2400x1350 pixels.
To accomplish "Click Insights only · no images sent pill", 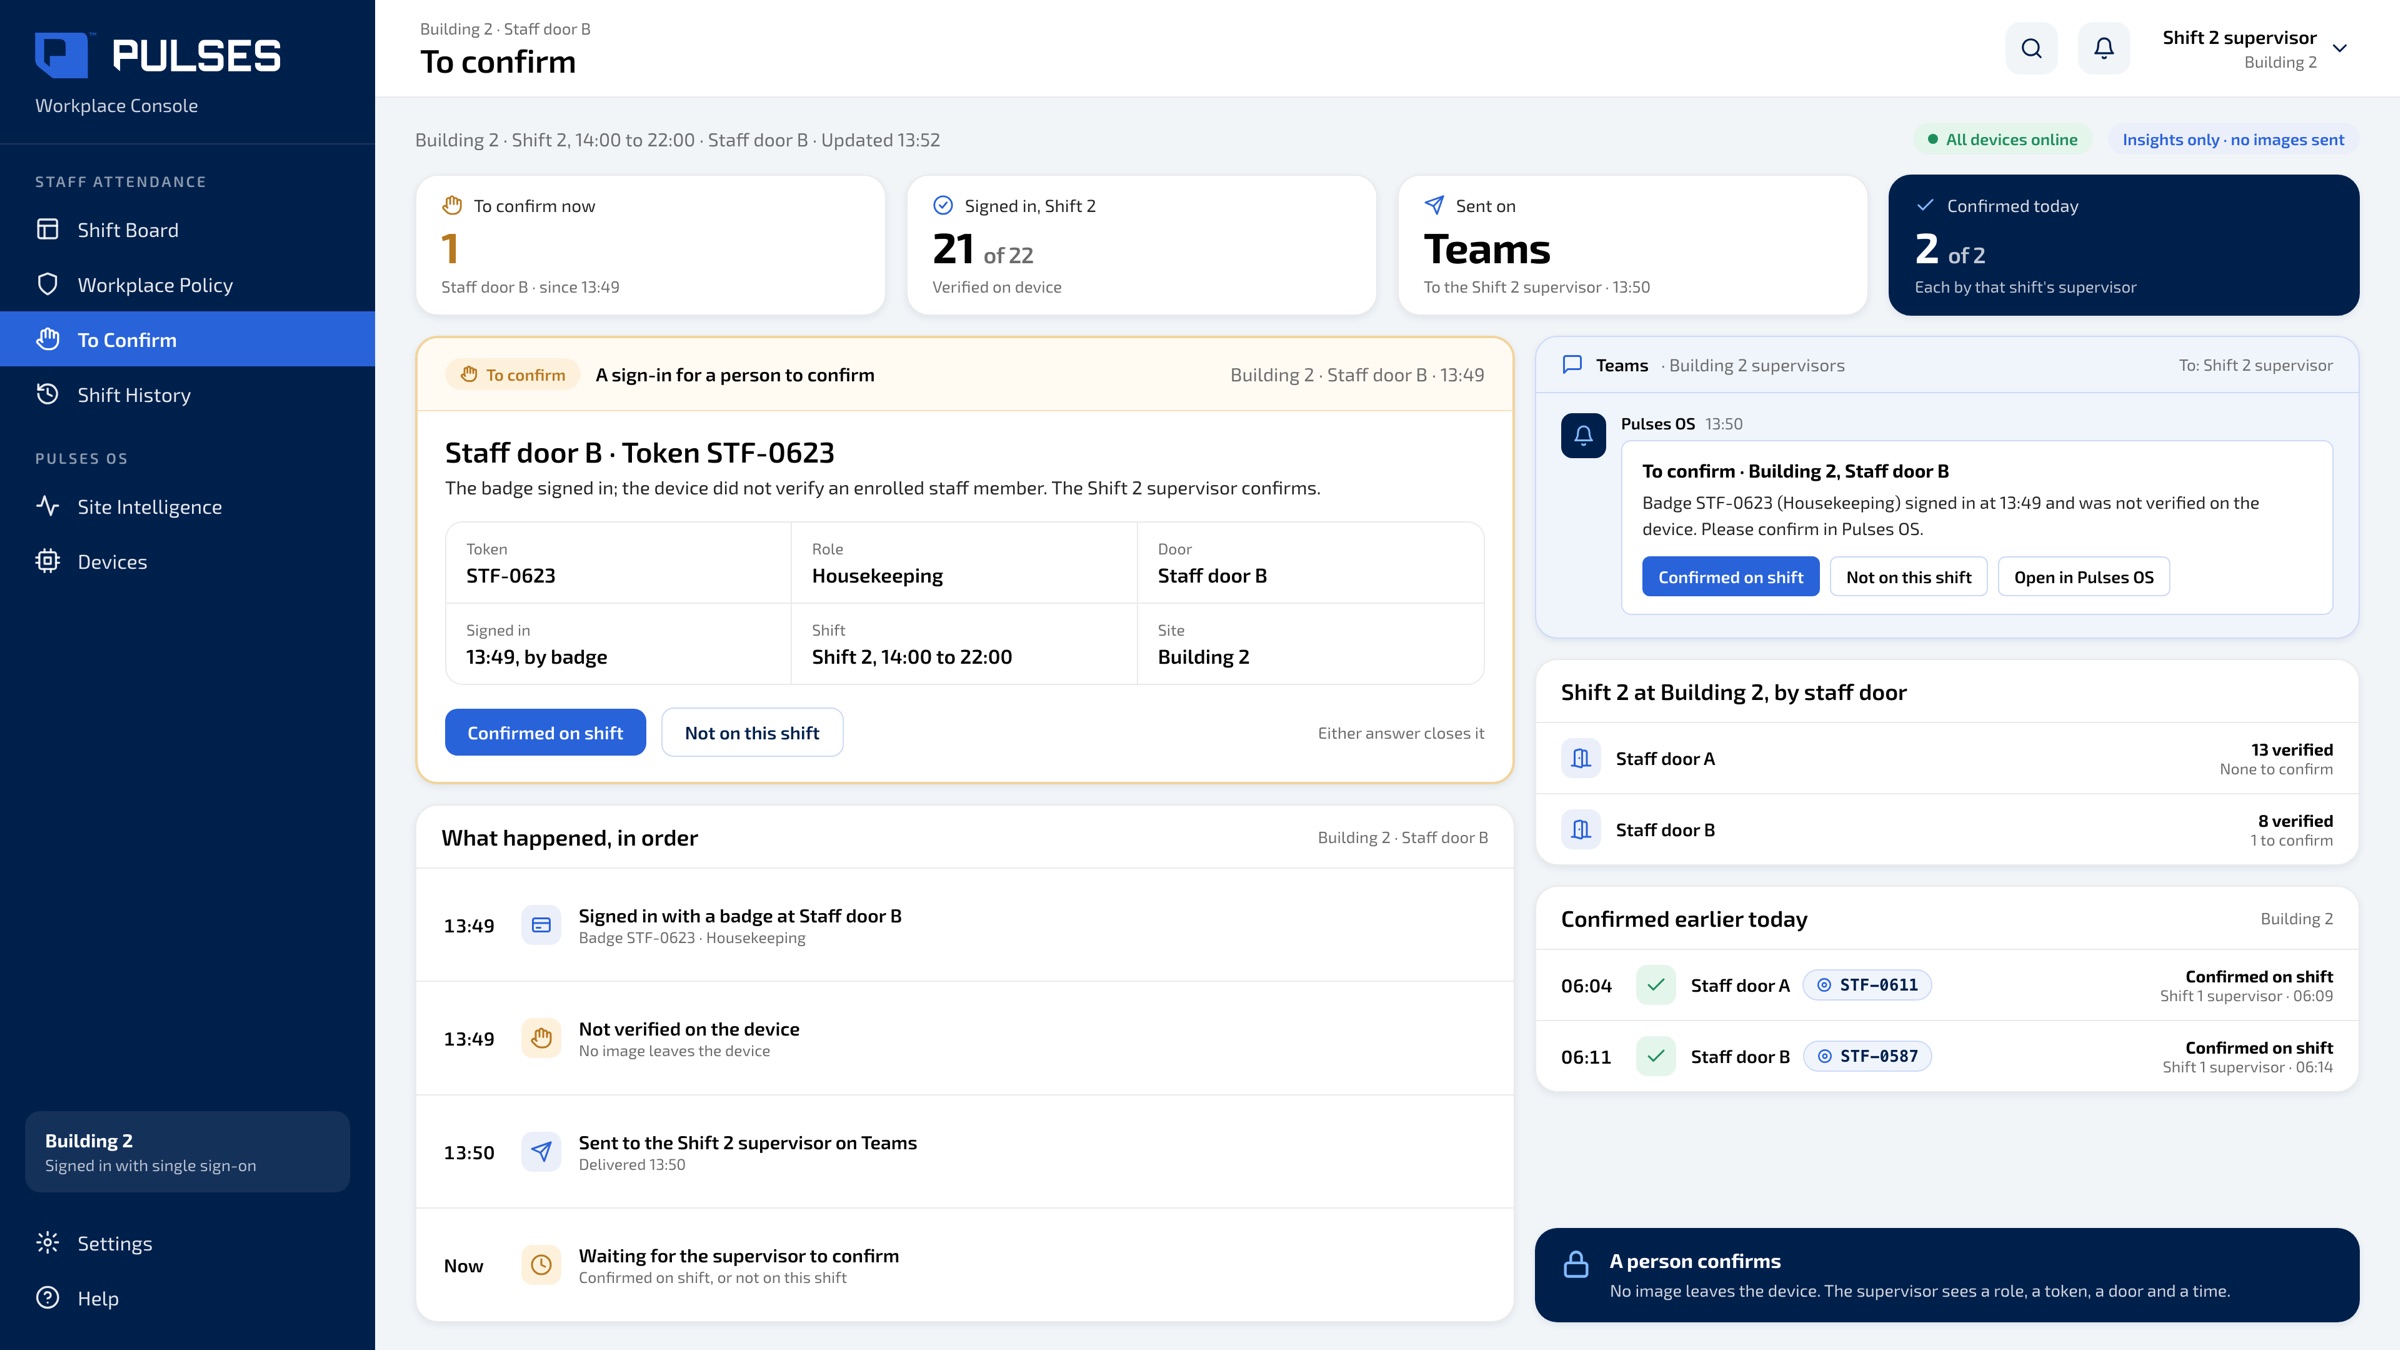I will [x=2233, y=139].
